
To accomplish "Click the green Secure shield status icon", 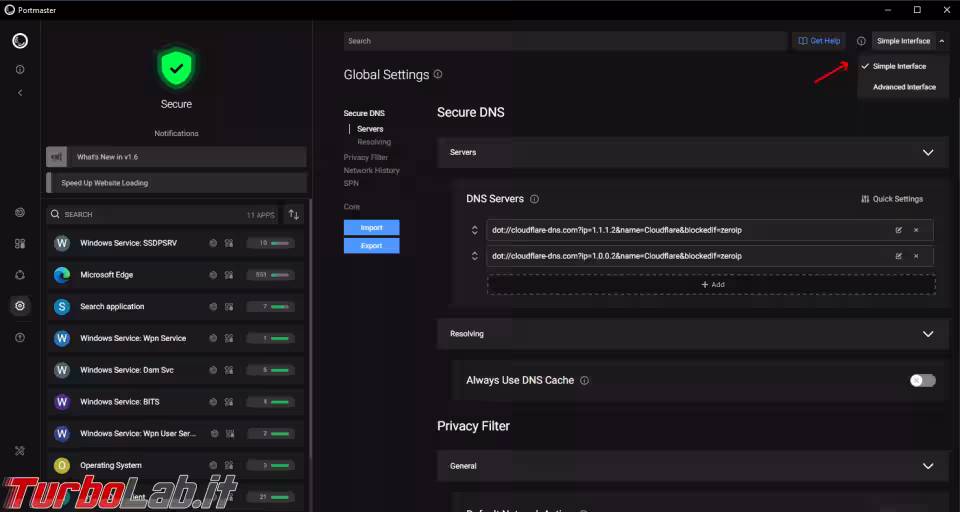I will (176, 67).
